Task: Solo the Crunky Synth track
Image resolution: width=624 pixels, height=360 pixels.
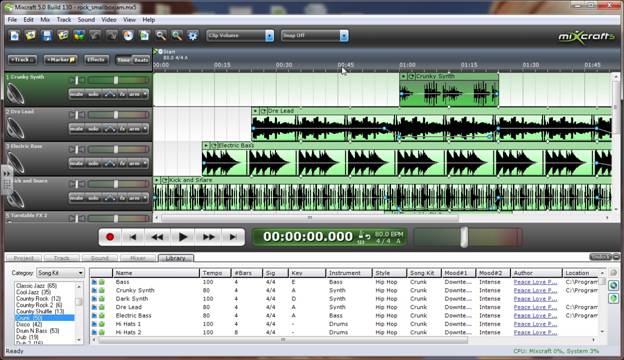Action: 93,94
